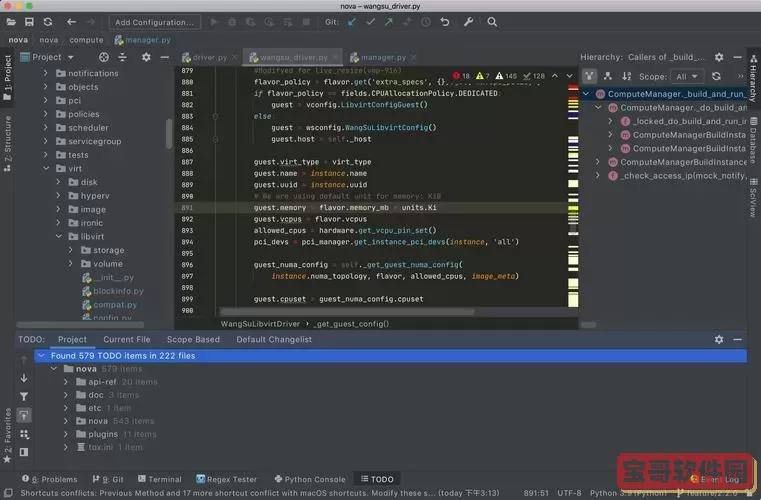Toggle the Database side tab
This screenshot has height=500, width=761.
tap(753, 141)
